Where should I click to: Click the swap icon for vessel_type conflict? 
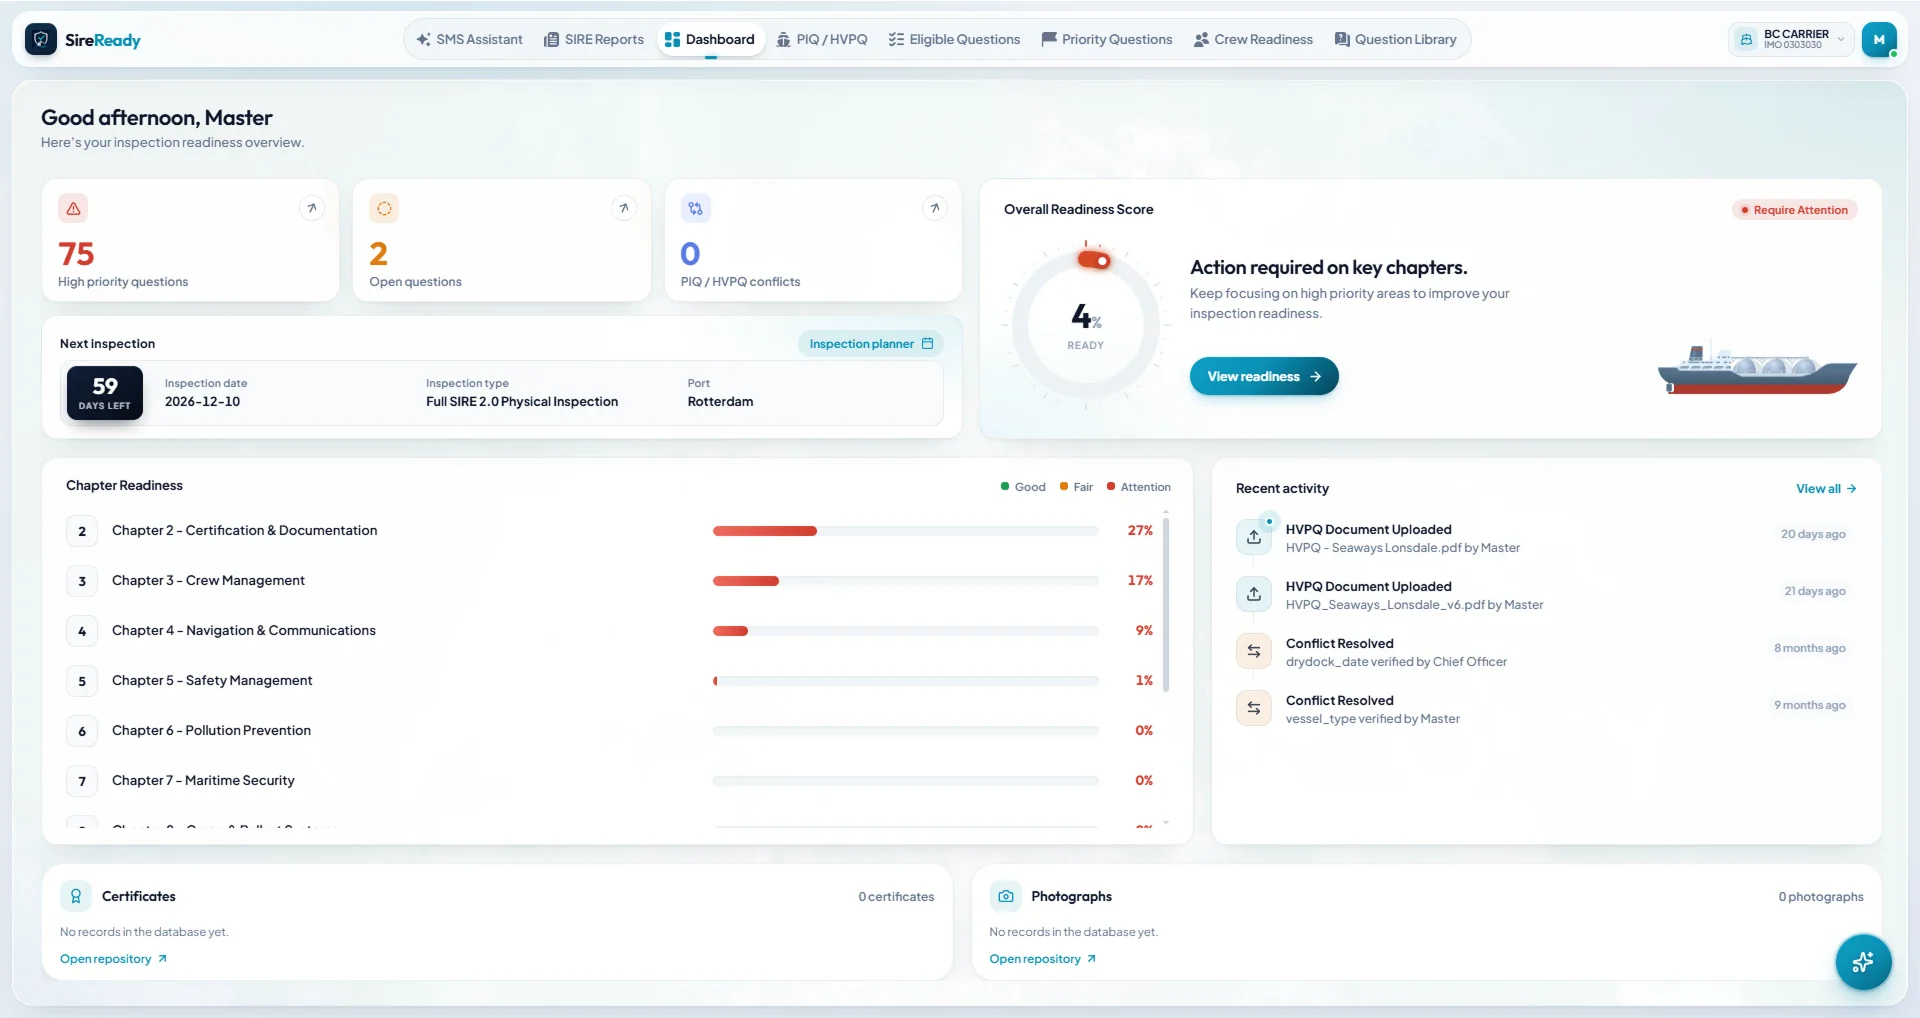1254,708
